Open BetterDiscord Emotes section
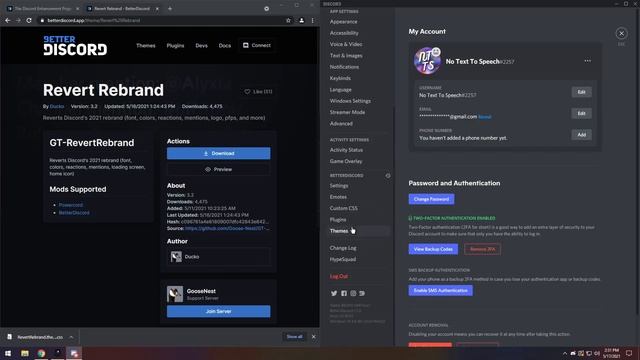Viewport: 640px width, 360px height. (x=338, y=197)
